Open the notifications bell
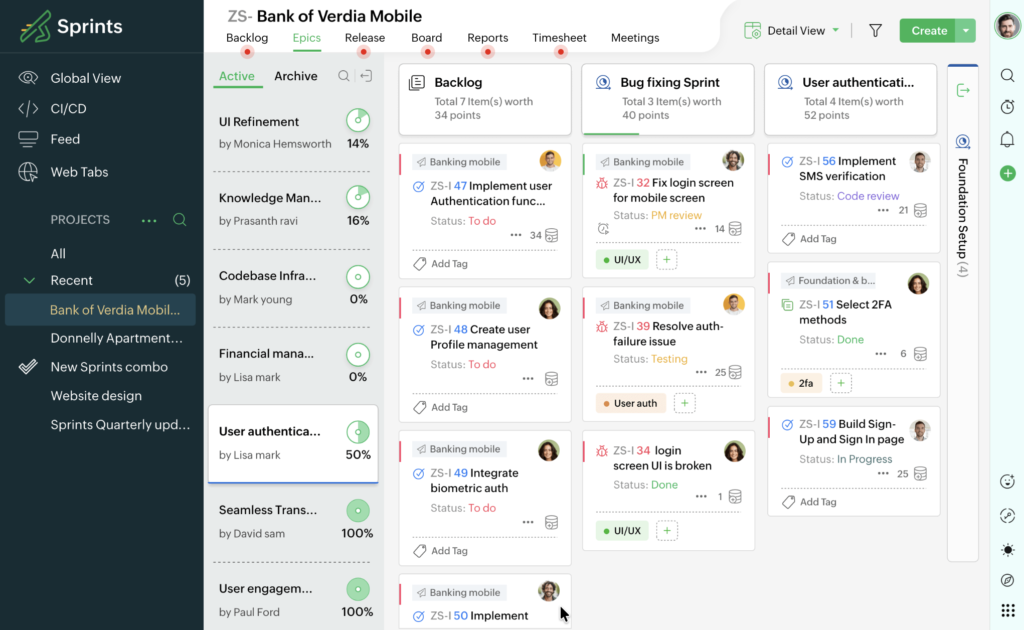Image resolution: width=1024 pixels, height=630 pixels. [x=1008, y=140]
